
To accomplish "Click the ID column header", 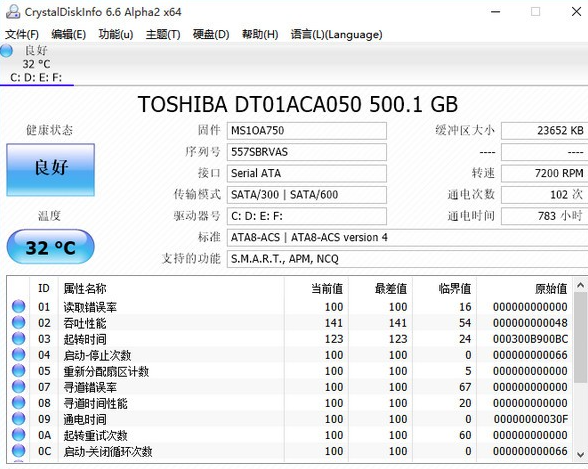I will pyautogui.click(x=44, y=288).
